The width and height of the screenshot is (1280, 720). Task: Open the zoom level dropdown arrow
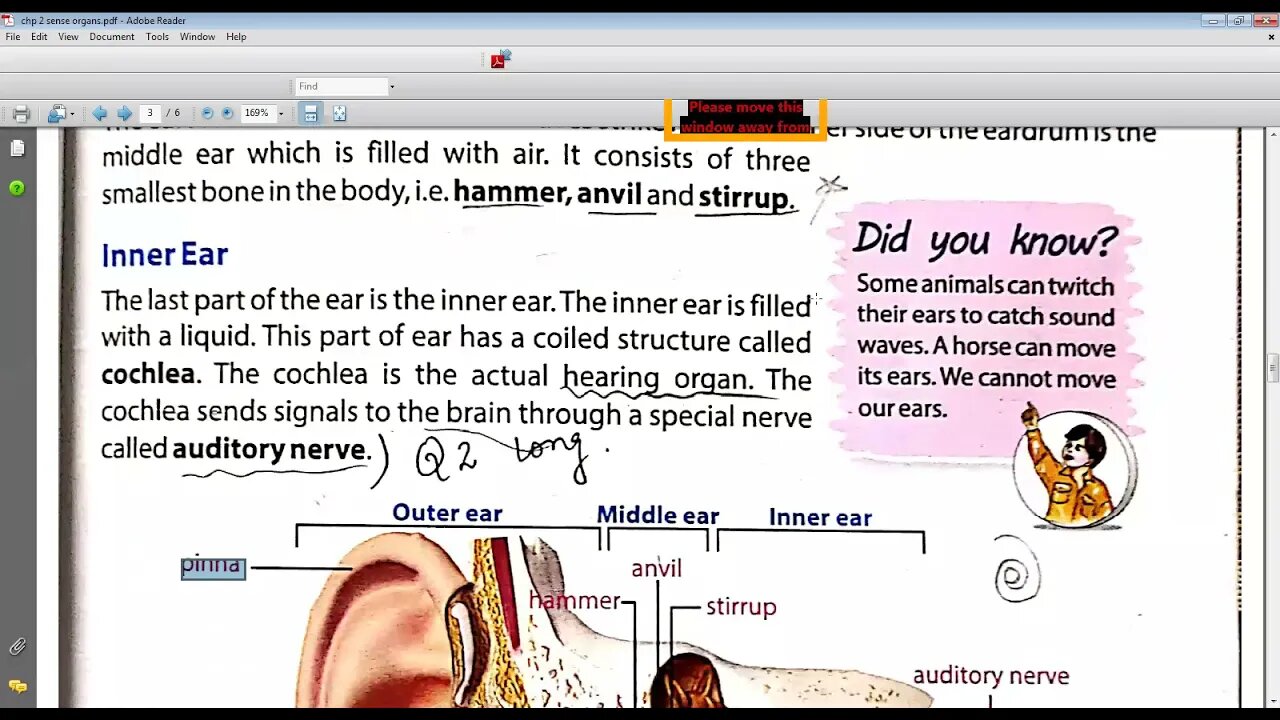[280, 114]
